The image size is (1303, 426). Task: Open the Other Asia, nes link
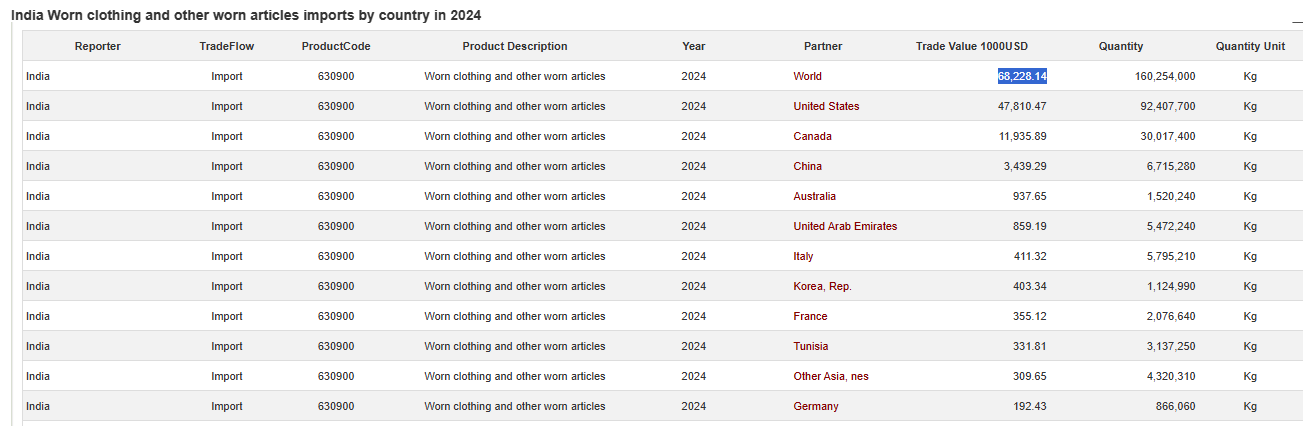[x=831, y=376]
